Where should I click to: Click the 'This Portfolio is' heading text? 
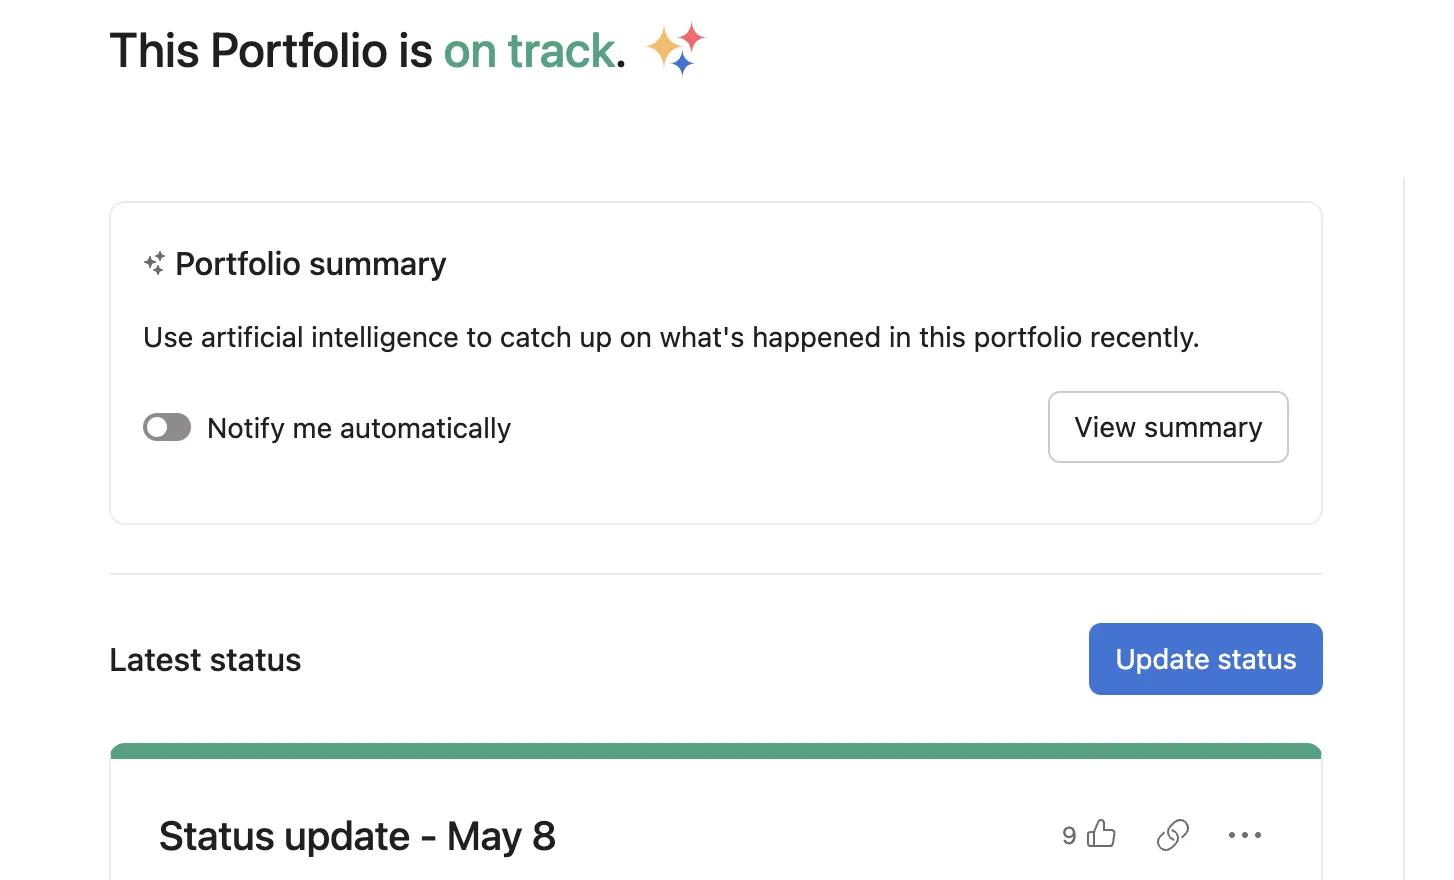click(x=270, y=51)
